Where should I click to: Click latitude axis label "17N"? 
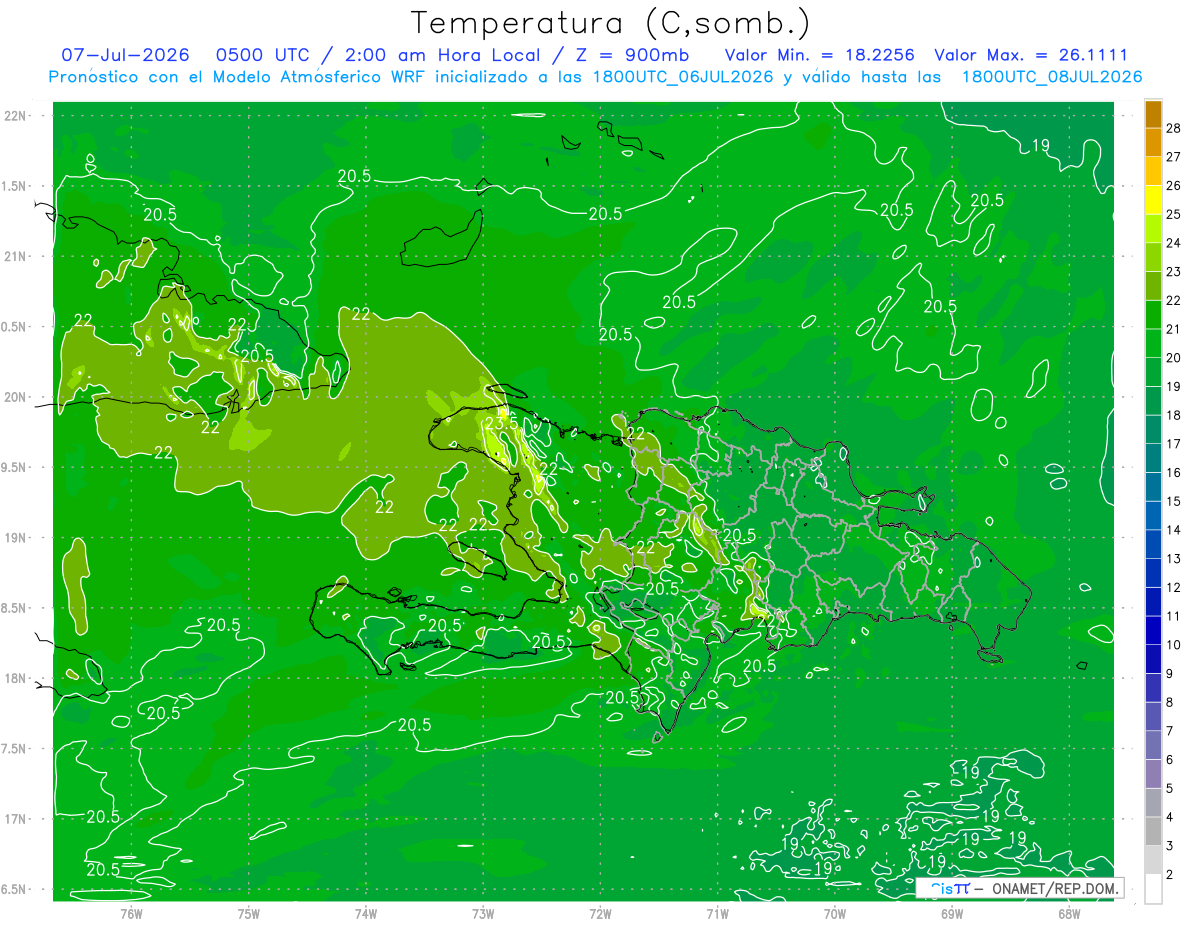(x=15, y=819)
